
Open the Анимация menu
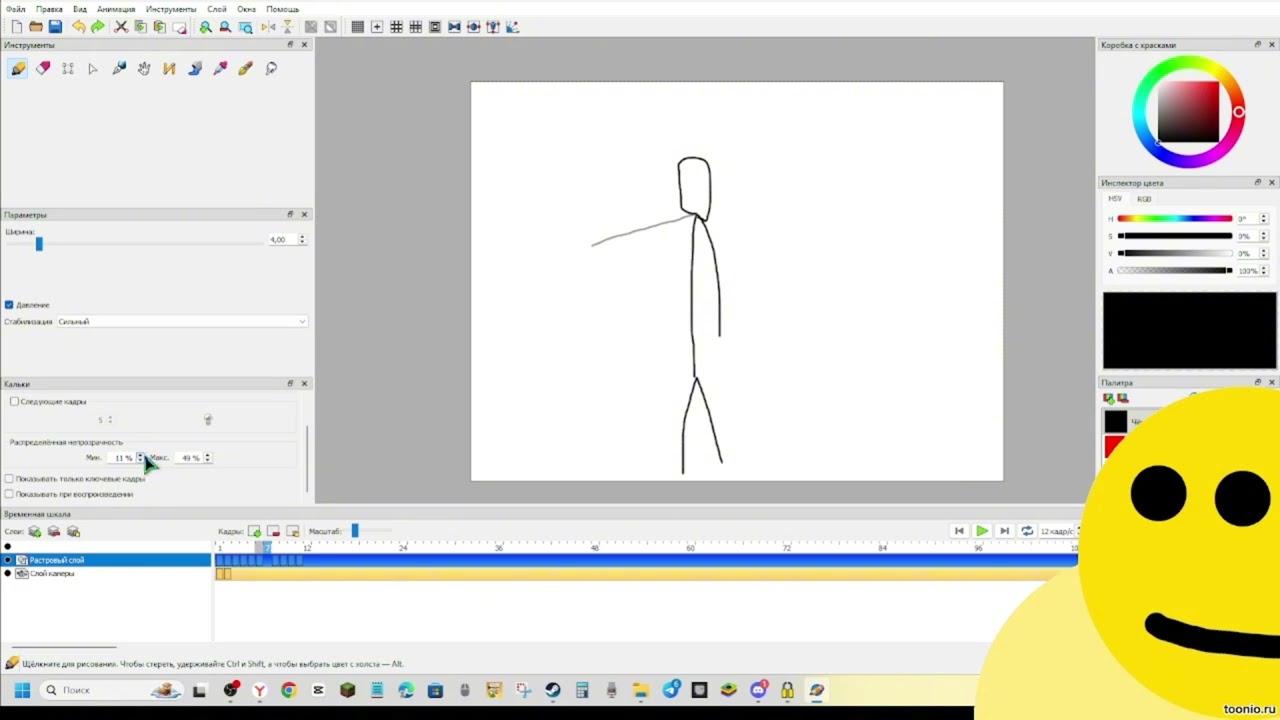click(116, 9)
